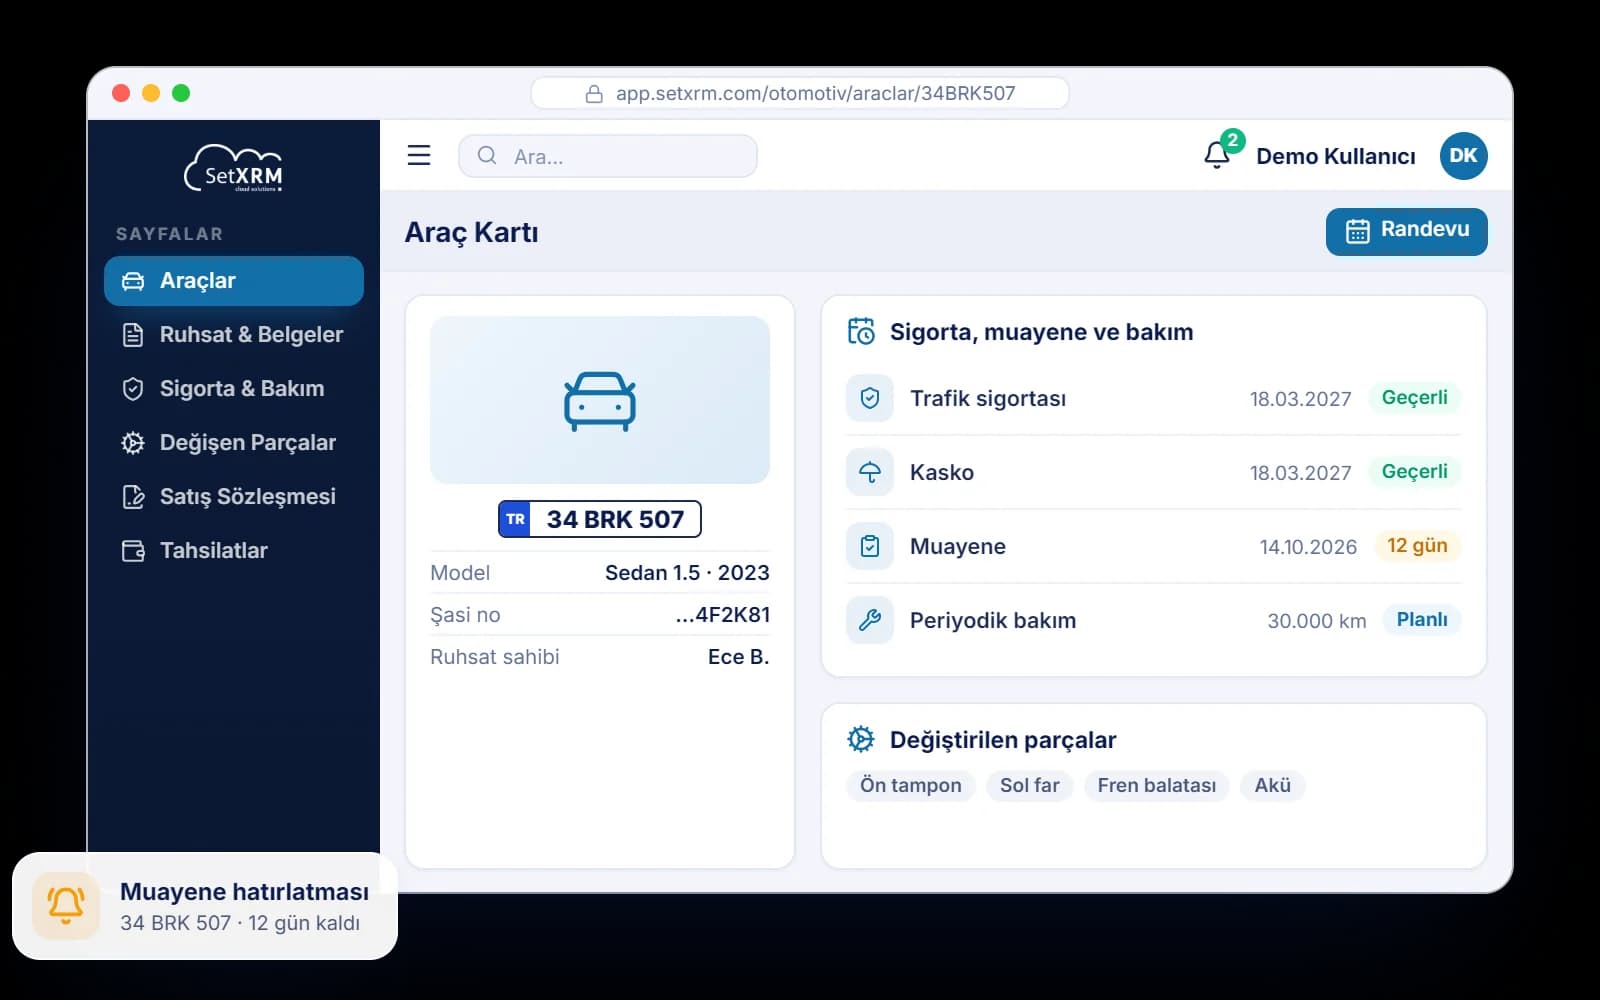1600x1000 pixels.
Task: Click the ...4F2K81 Şasi no value
Action: pos(723,615)
